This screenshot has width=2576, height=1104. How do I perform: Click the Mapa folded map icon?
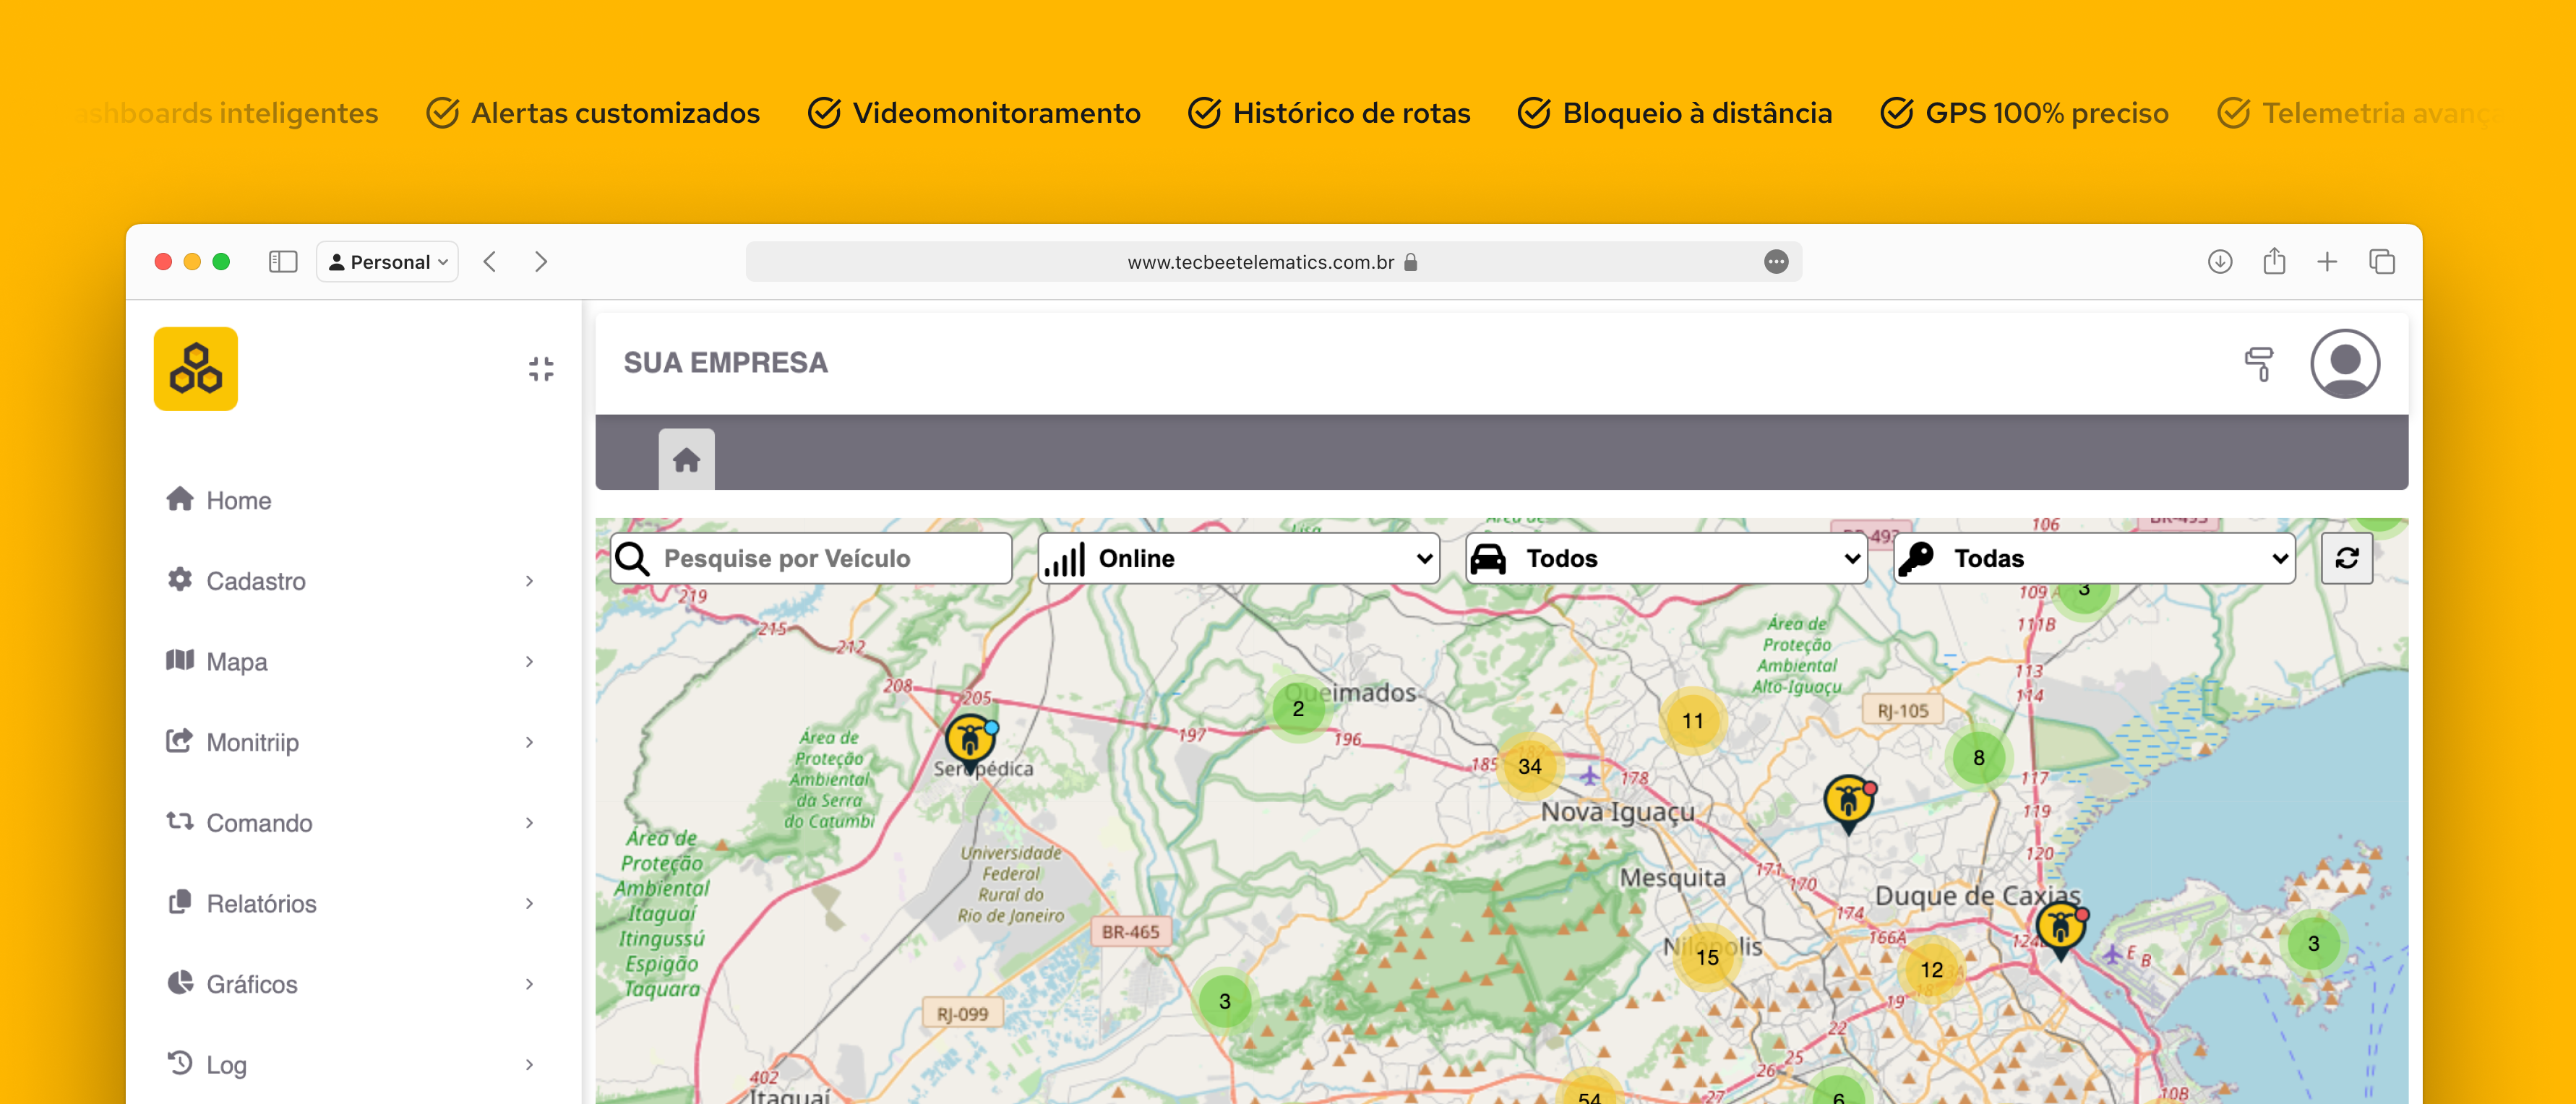point(180,660)
